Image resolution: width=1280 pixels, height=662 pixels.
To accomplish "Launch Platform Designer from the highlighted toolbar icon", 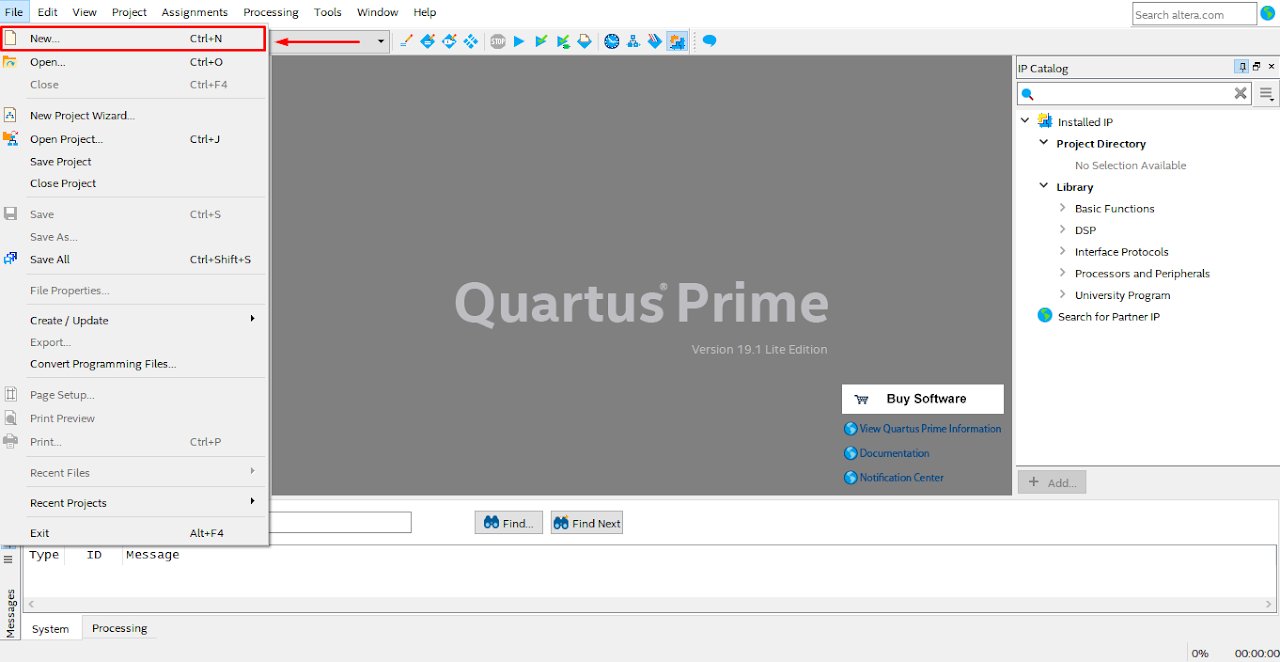I will [677, 41].
